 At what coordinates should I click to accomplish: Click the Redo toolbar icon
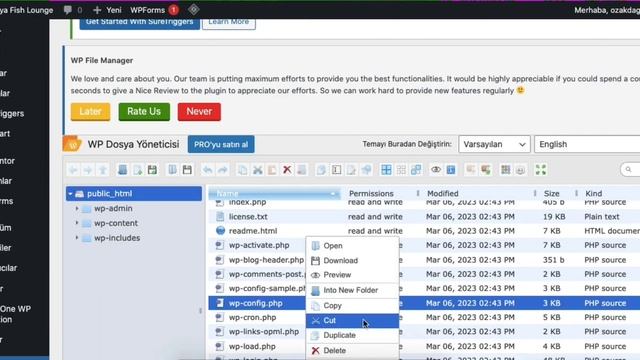222,170
